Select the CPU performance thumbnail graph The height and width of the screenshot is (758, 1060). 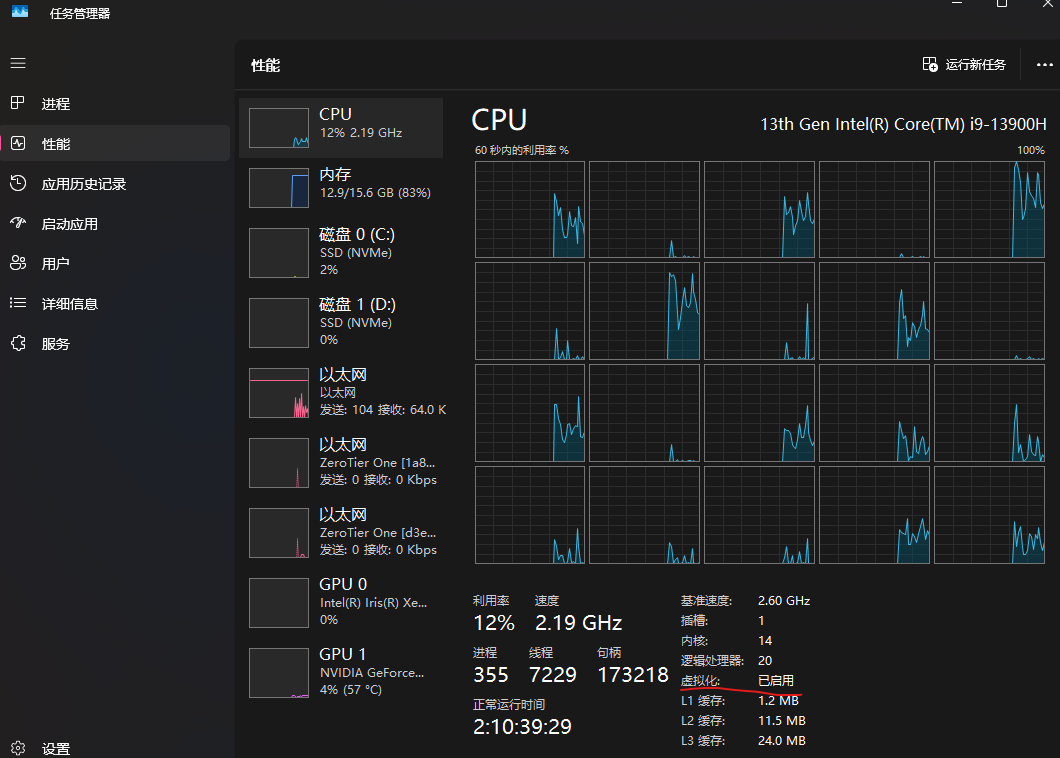279,128
